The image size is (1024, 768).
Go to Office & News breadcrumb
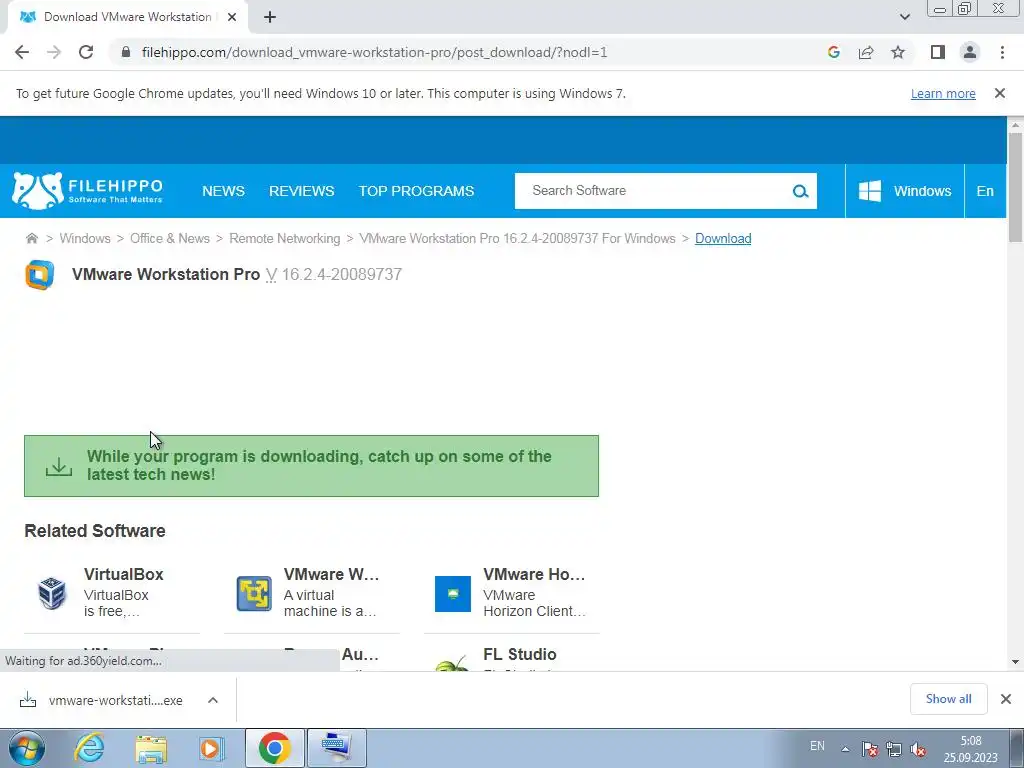click(x=170, y=238)
